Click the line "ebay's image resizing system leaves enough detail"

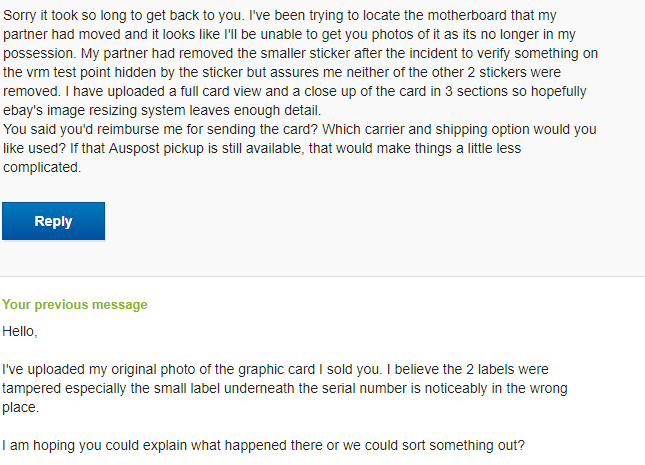(x=162, y=110)
